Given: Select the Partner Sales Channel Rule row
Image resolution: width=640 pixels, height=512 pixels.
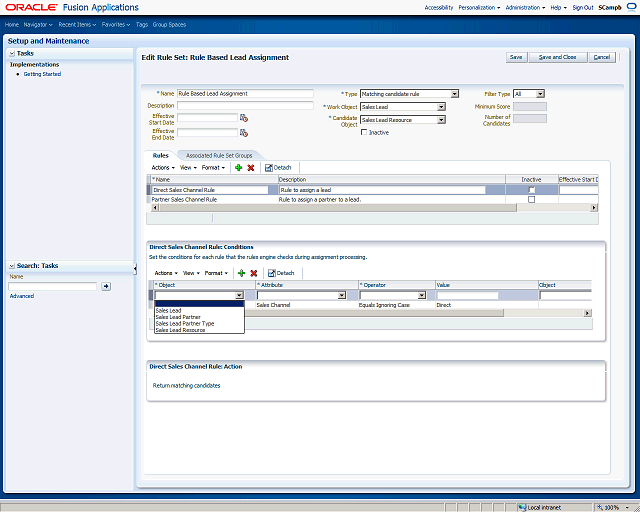Looking at the screenshot, I should [372, 200].
